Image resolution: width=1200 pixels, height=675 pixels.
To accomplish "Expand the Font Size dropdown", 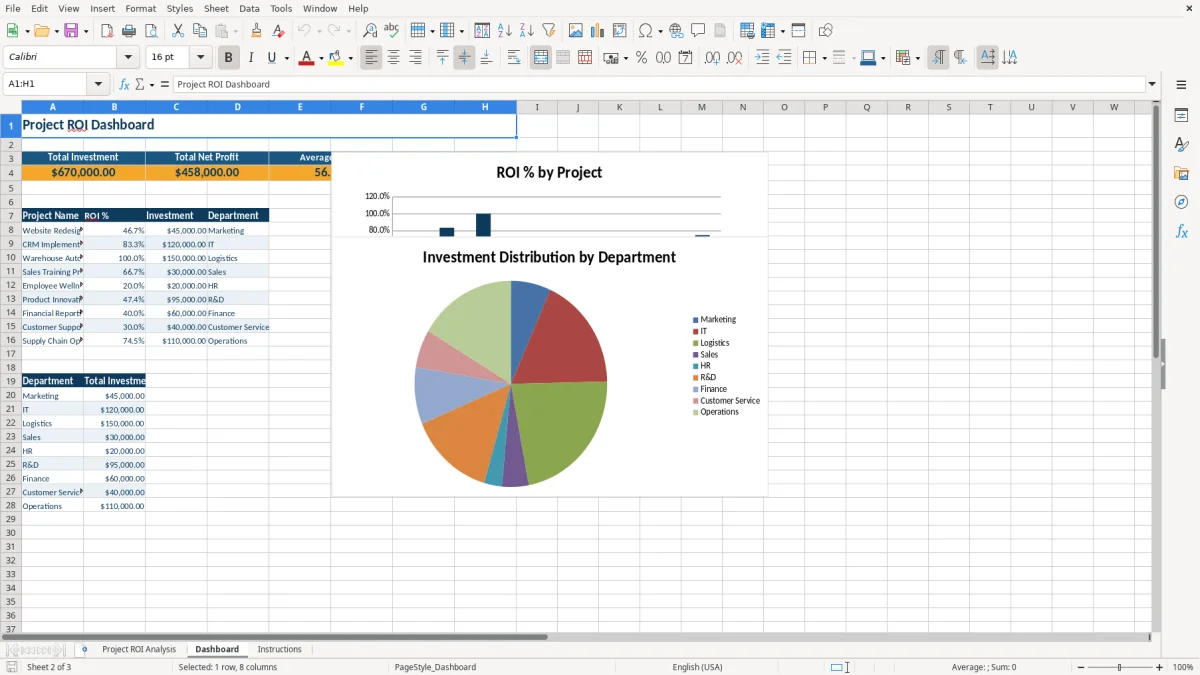I will (x=200, y=58).
